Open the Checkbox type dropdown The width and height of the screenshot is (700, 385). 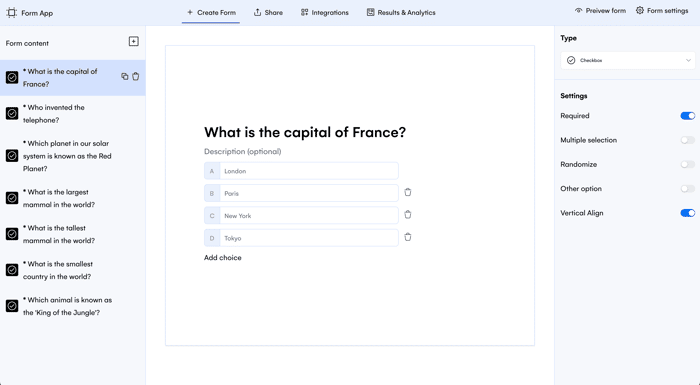point(628,60)
